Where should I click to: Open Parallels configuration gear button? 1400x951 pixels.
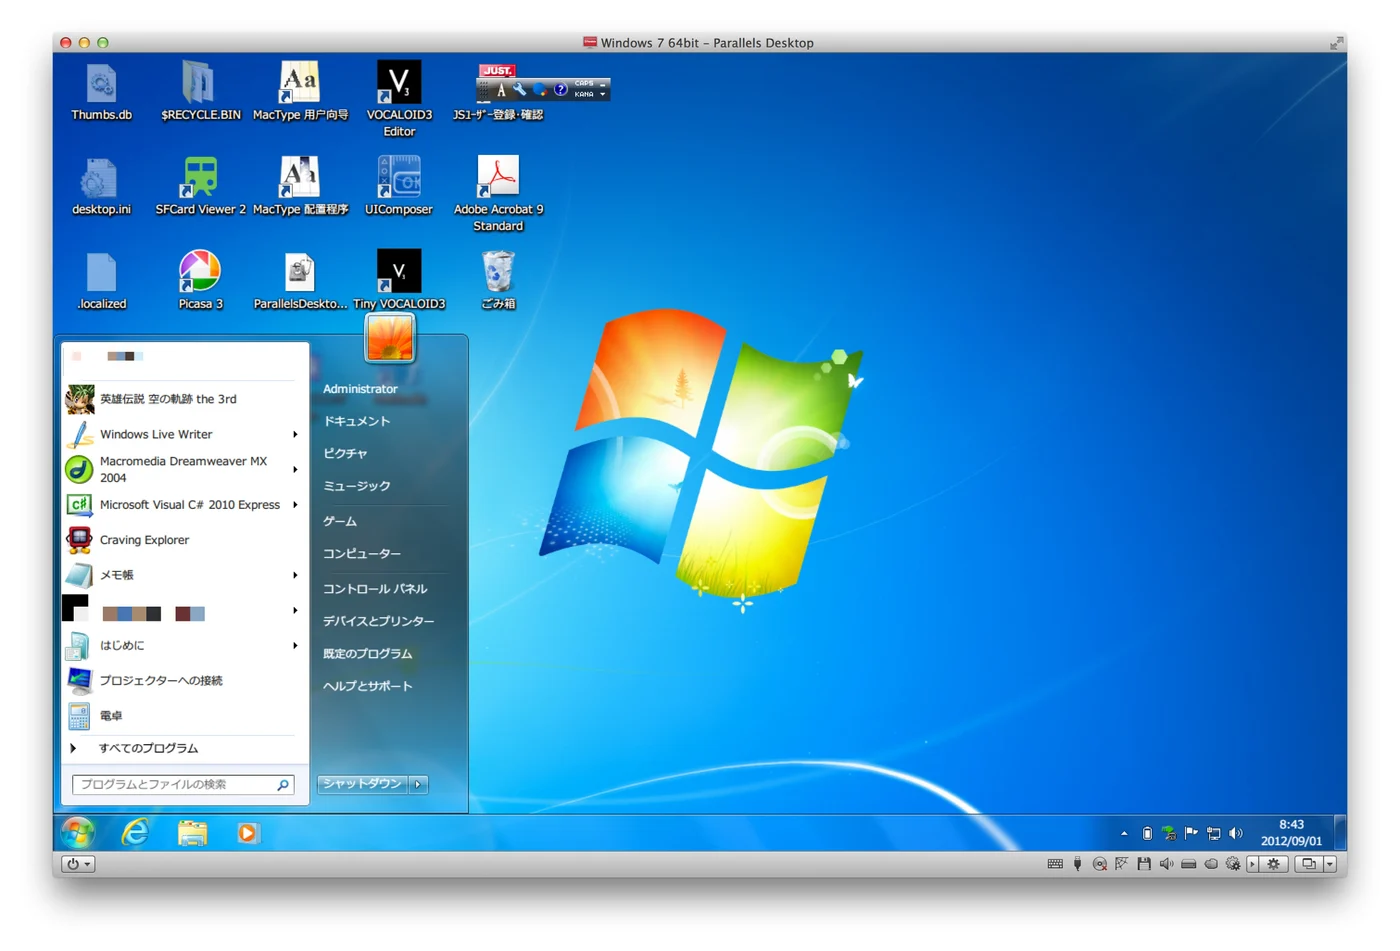(x=1274, y=864)
